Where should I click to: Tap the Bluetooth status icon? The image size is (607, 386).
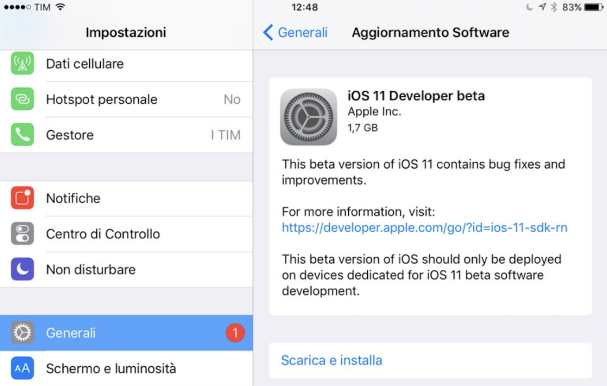554,7
